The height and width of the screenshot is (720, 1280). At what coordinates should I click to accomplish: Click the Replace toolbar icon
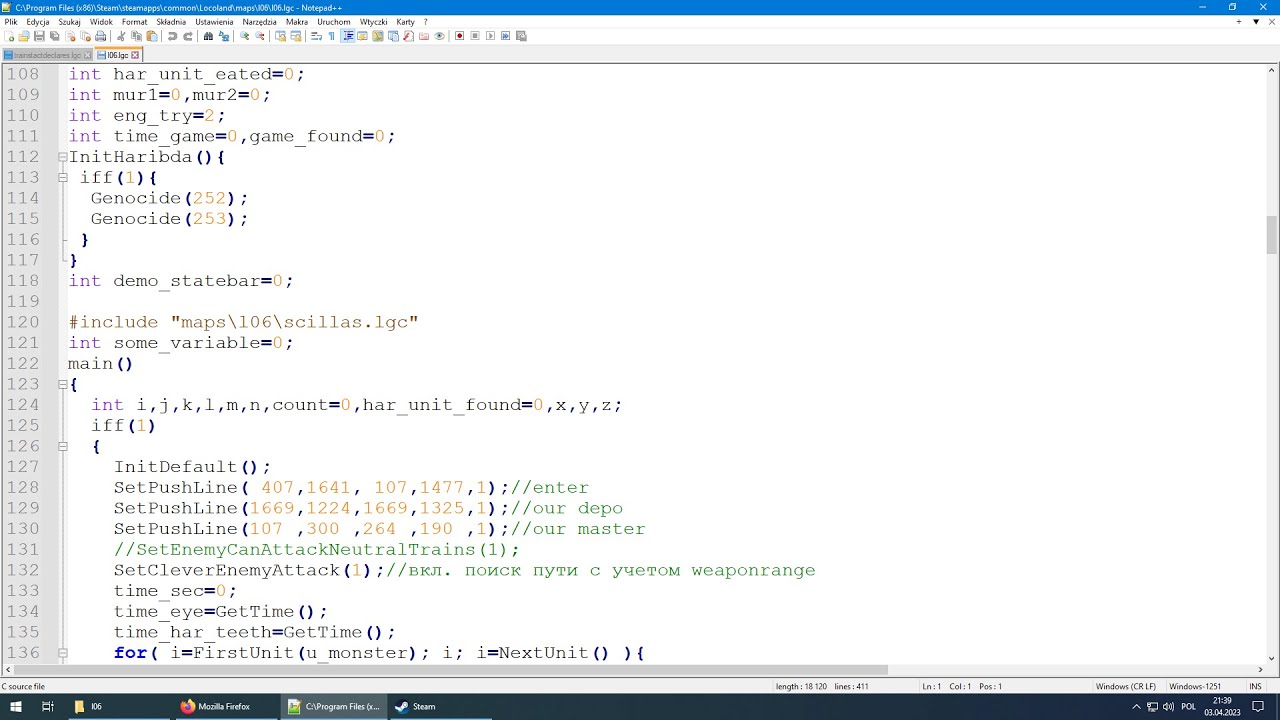pos(223,36)
